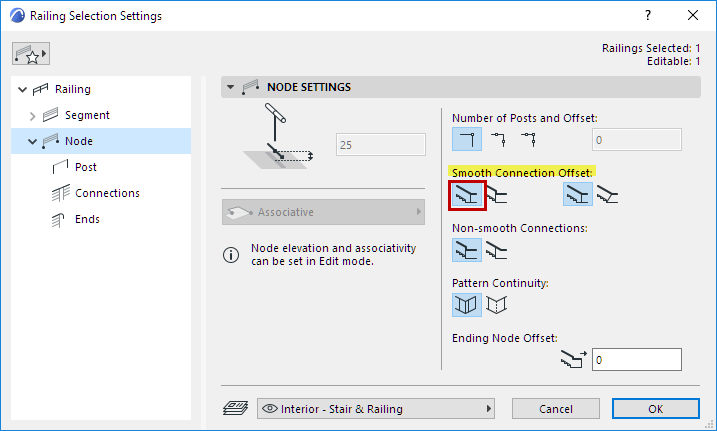717x431 pixels.
Task: Collapse the NODE SETTINGS panel
Action: 232,87
